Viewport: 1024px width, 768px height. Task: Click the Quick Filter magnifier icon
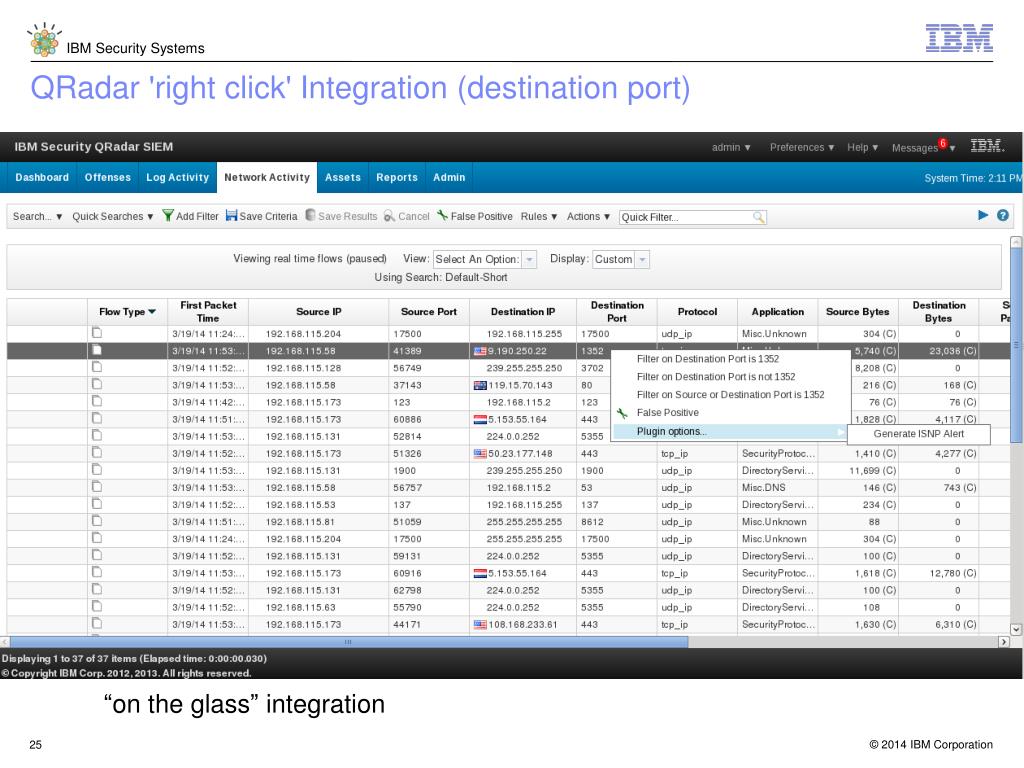coord(758,217)
